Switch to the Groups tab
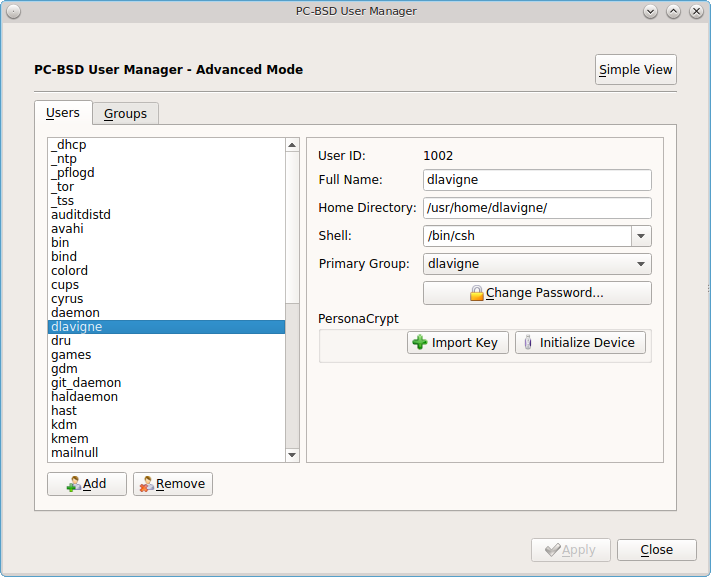This screenshot has height=577, width=711. 126,113
